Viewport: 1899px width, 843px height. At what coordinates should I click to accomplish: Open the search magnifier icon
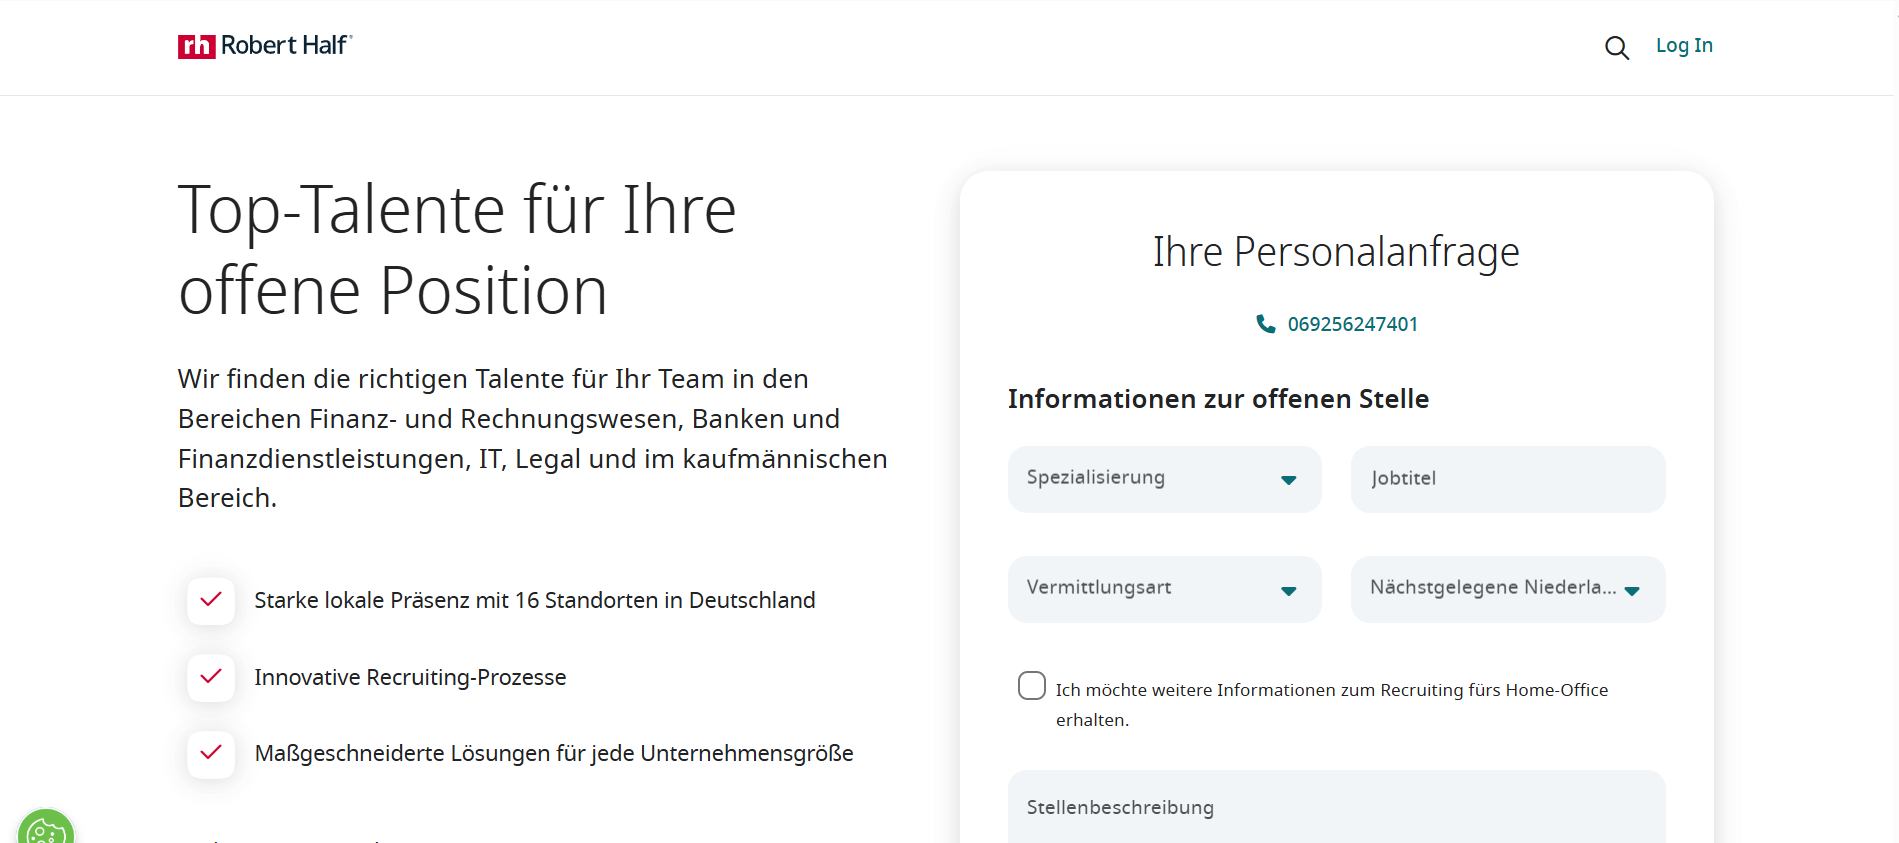[1616, 47]
